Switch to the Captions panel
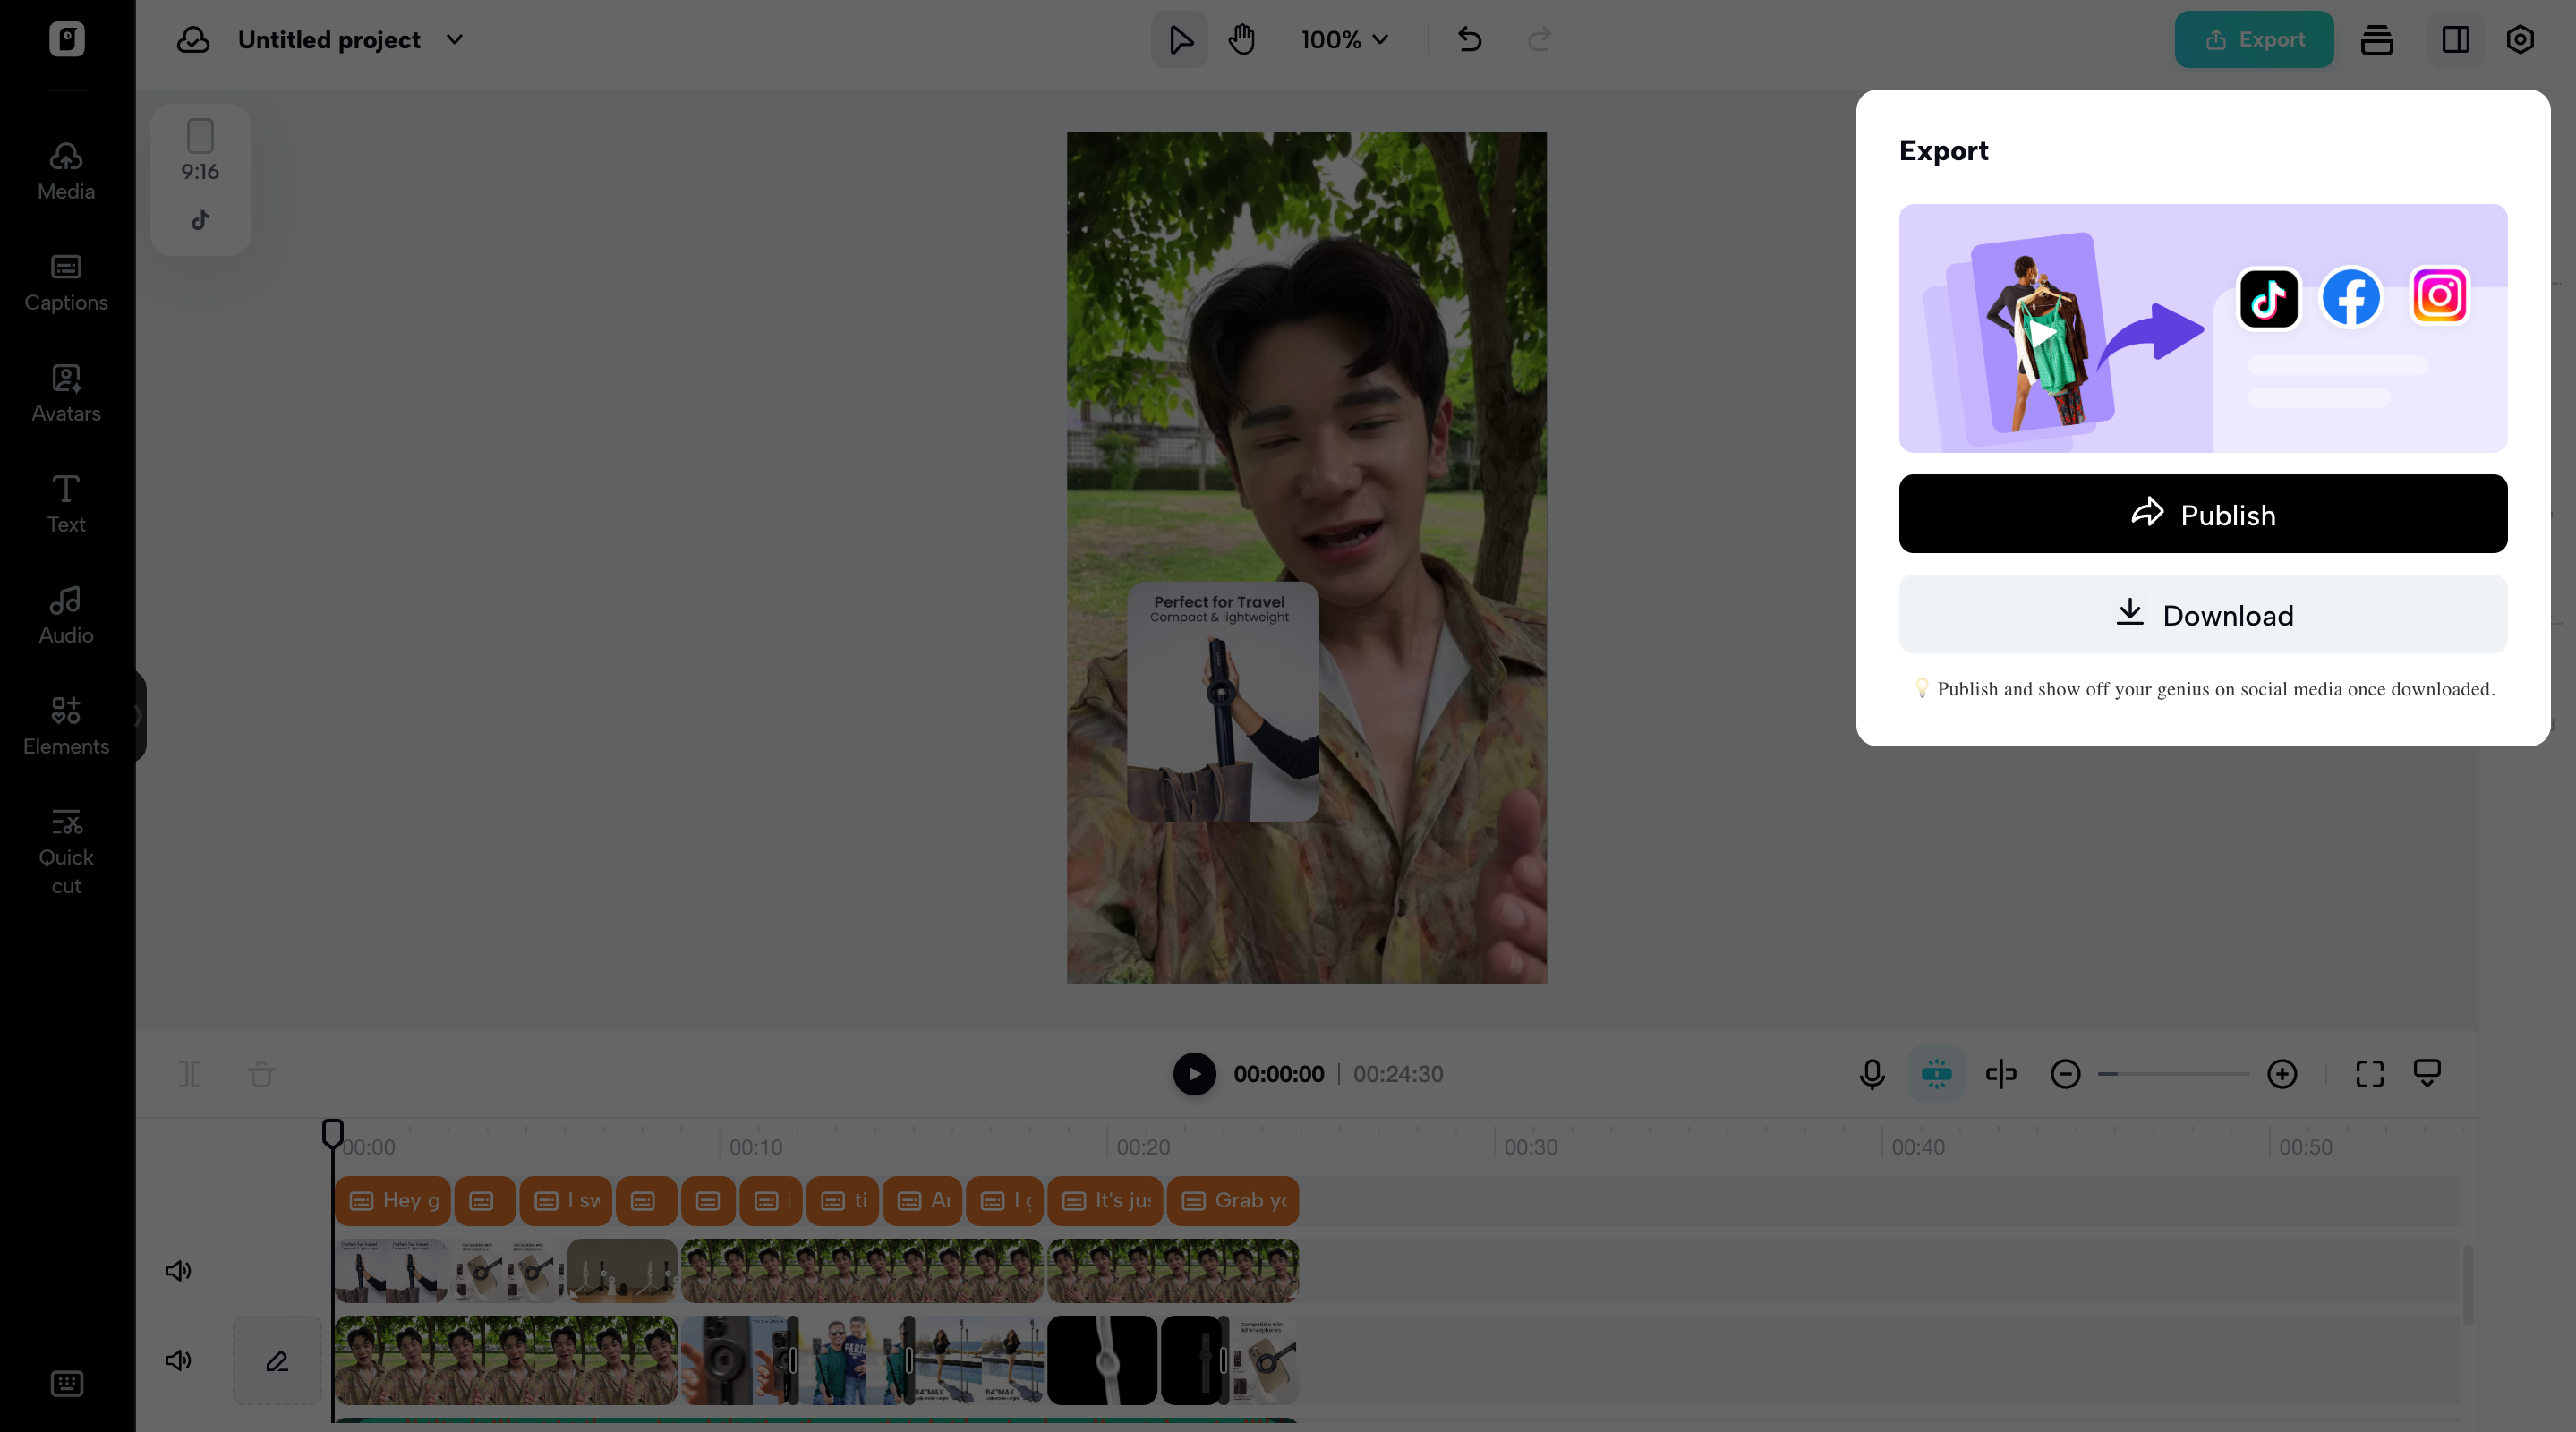2576x1432 pixels. [66, 282]
